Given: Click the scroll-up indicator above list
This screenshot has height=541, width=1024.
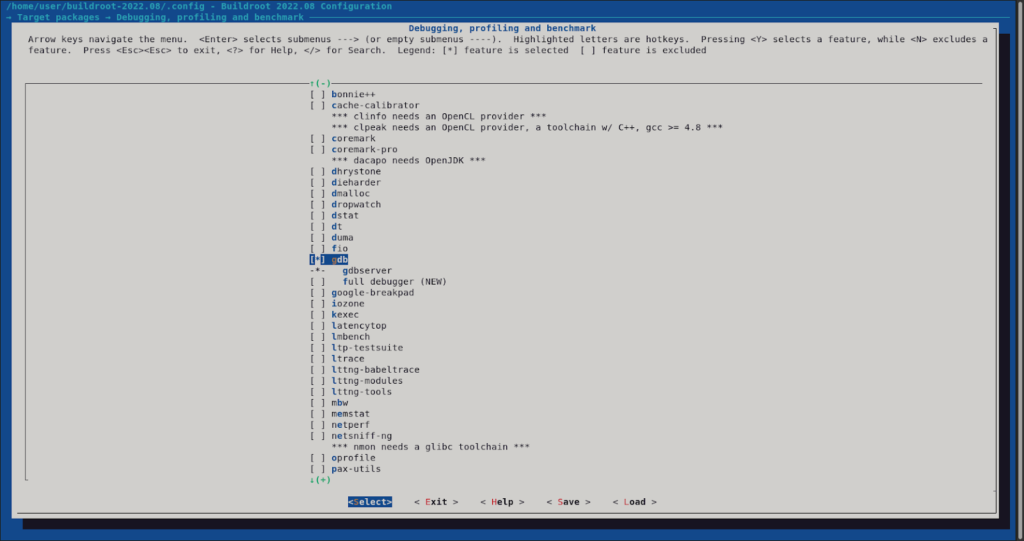Looking at the screenshot, I should click(320, 83).
